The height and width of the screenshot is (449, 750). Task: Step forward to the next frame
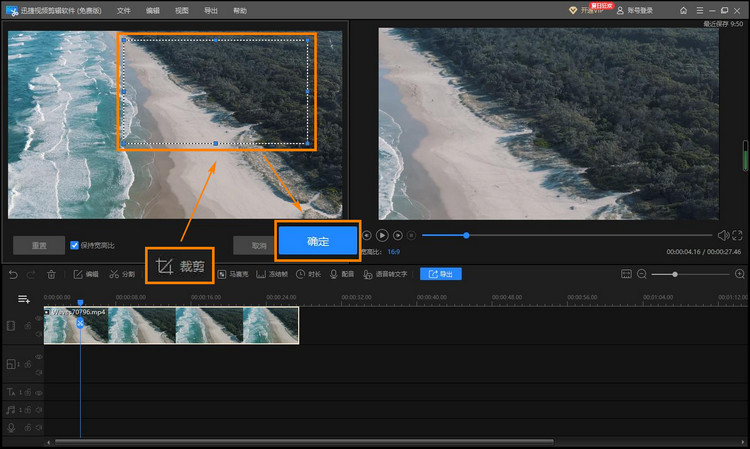[x=397, y=235]
